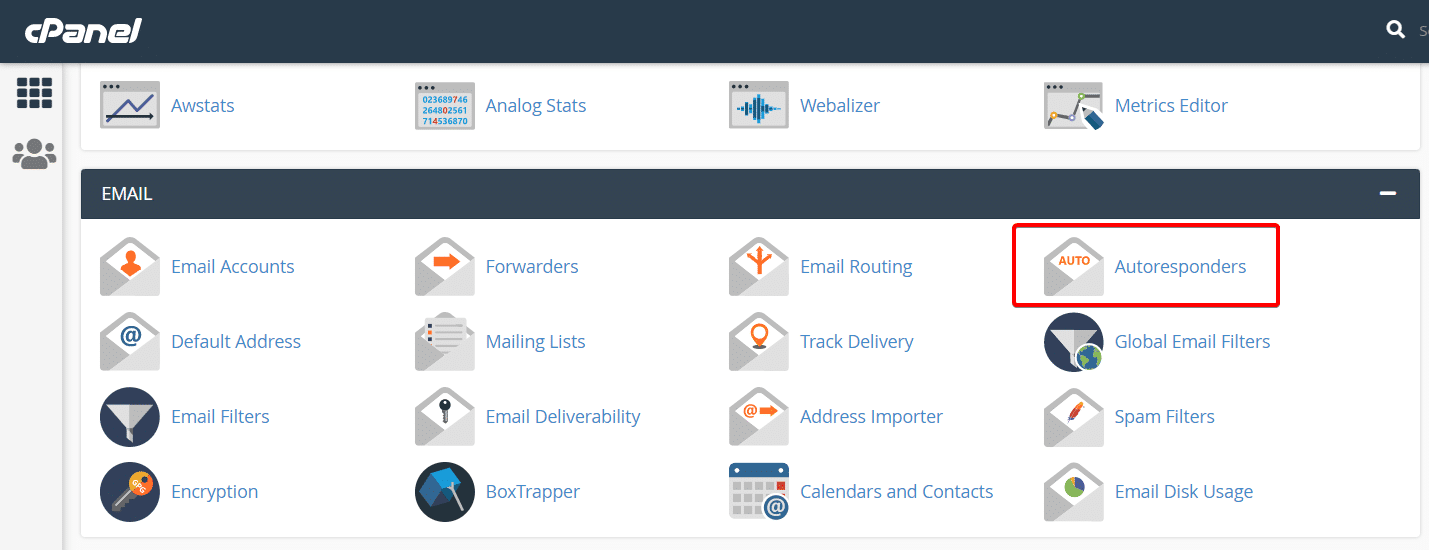1429x550 pixels.
Task: Collapse the EMAIL section with minus button
Action: point(1387,194)
